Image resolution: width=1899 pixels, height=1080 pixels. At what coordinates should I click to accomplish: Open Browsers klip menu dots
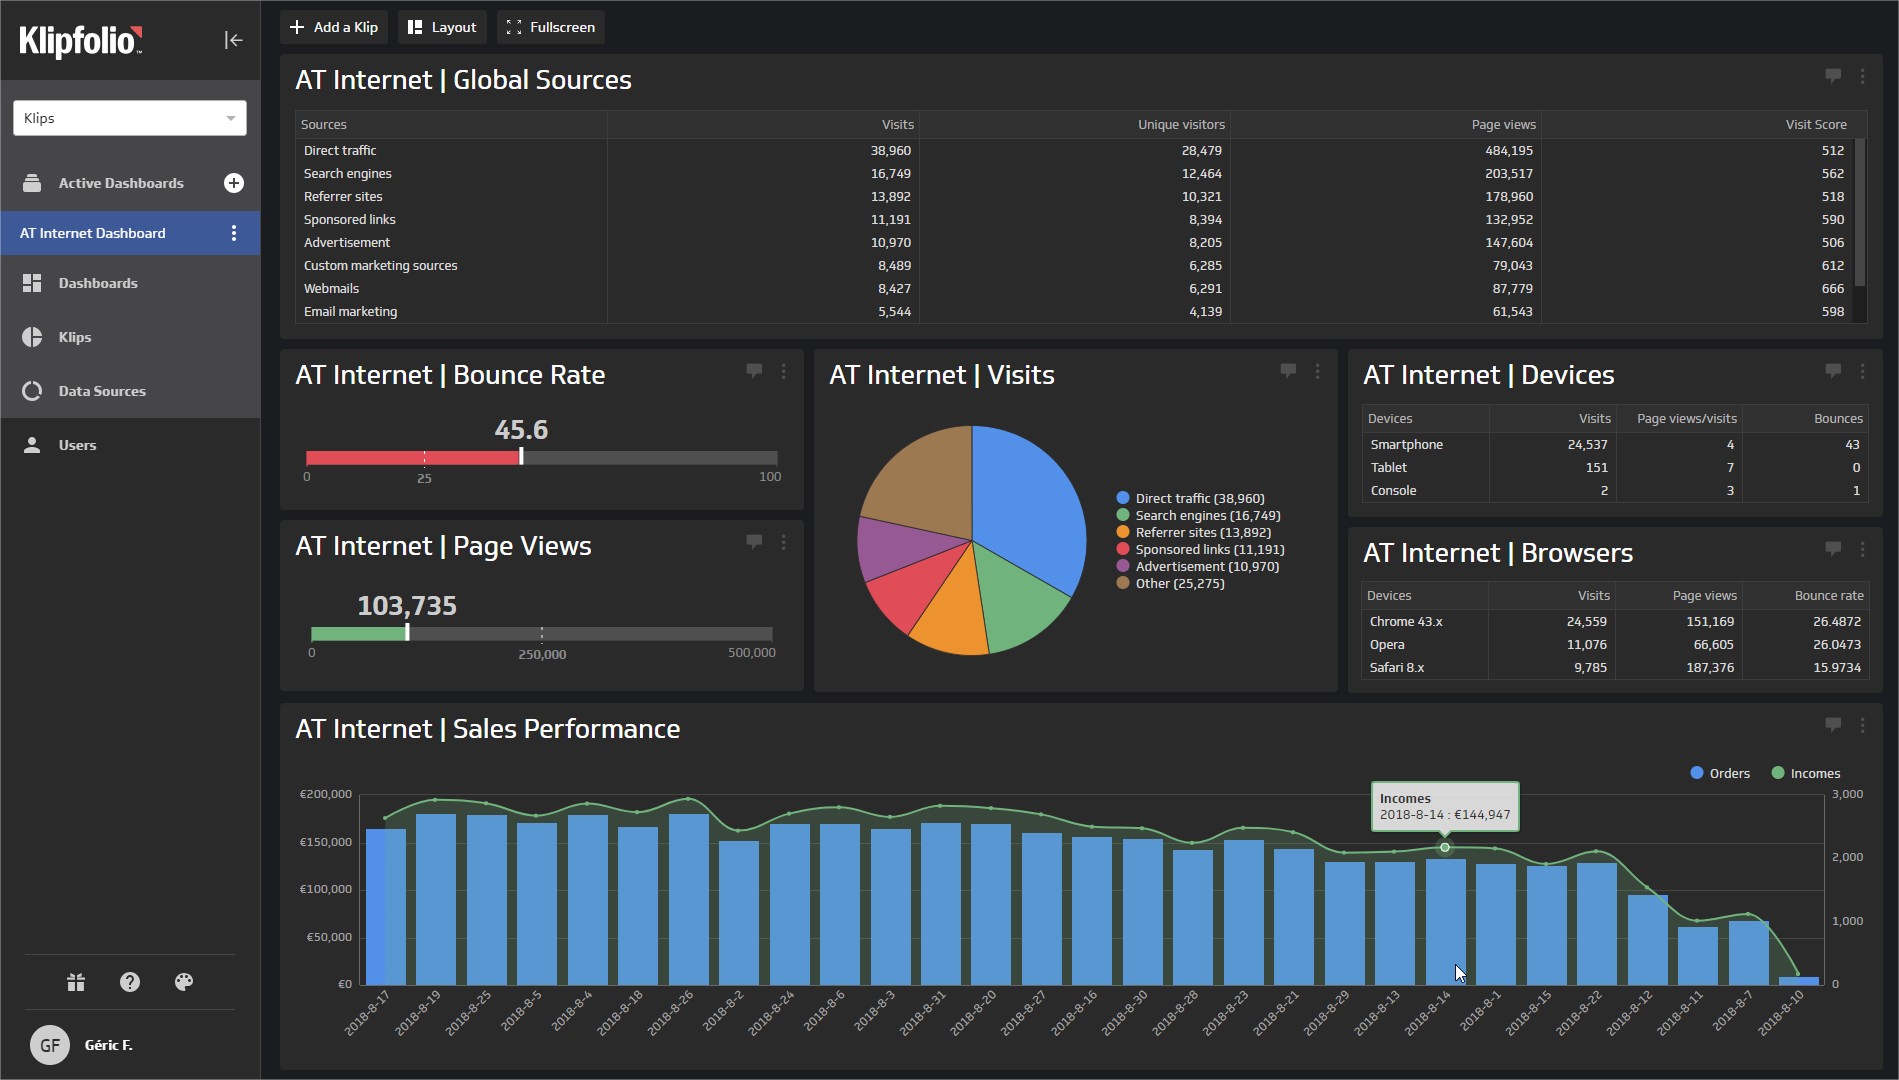tap(1862, 549)
